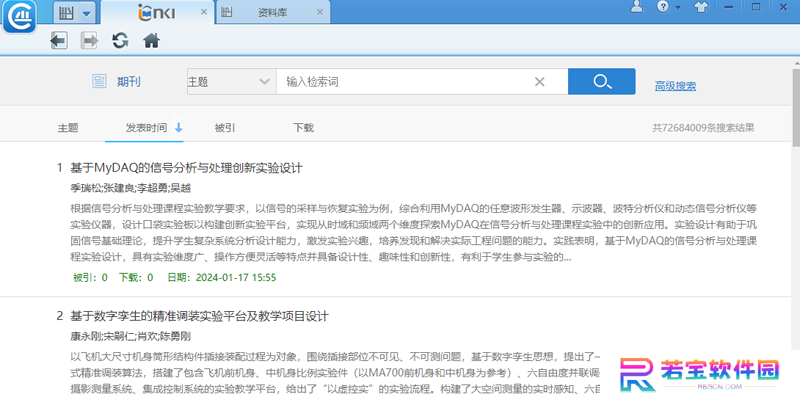This screenshot has width=800, height=400.
Task: Sort results by 下载
Action: tap(303, 128)
